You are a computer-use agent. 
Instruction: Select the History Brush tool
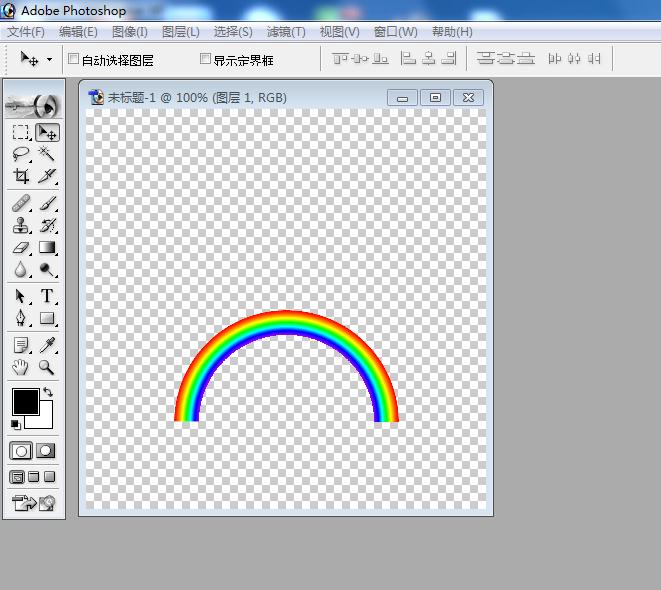(x=47, y=225)
